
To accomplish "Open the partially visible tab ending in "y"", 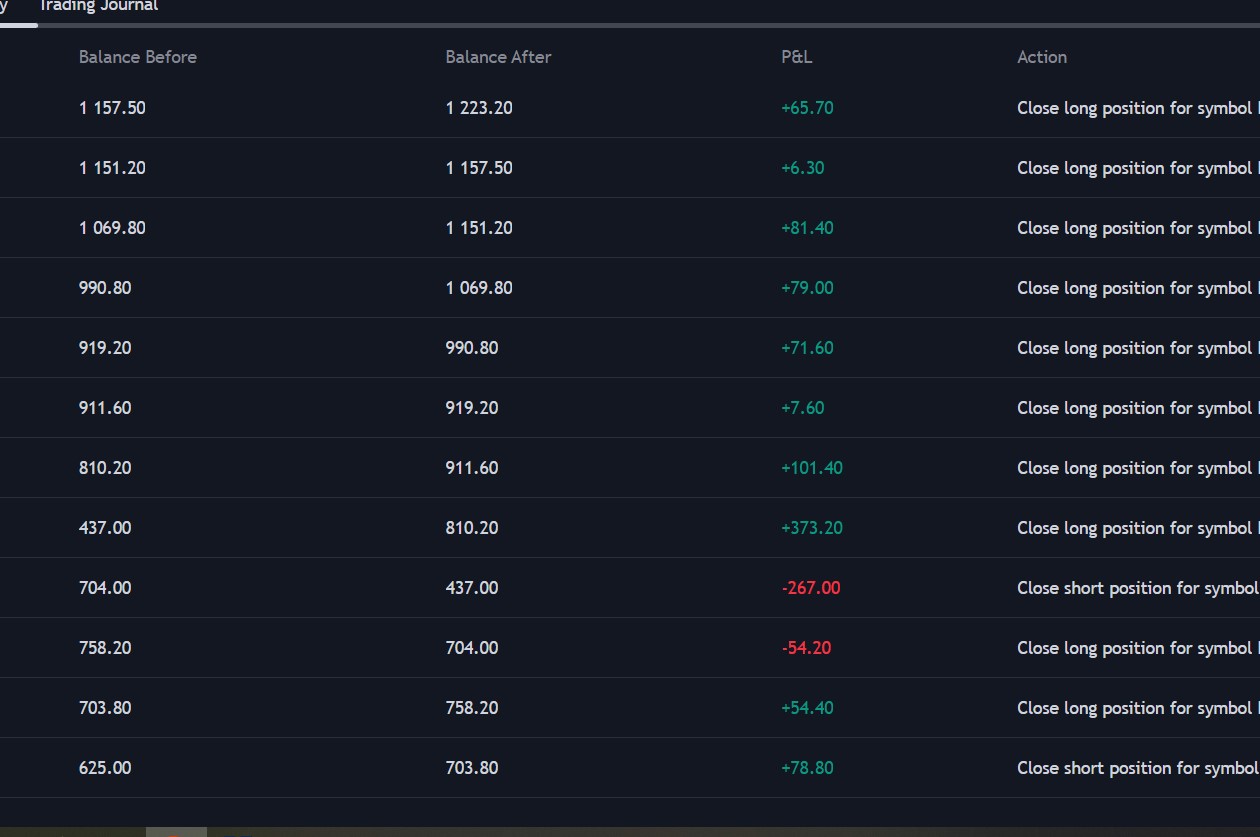I will pyautogui.click(x=5, y=6).
